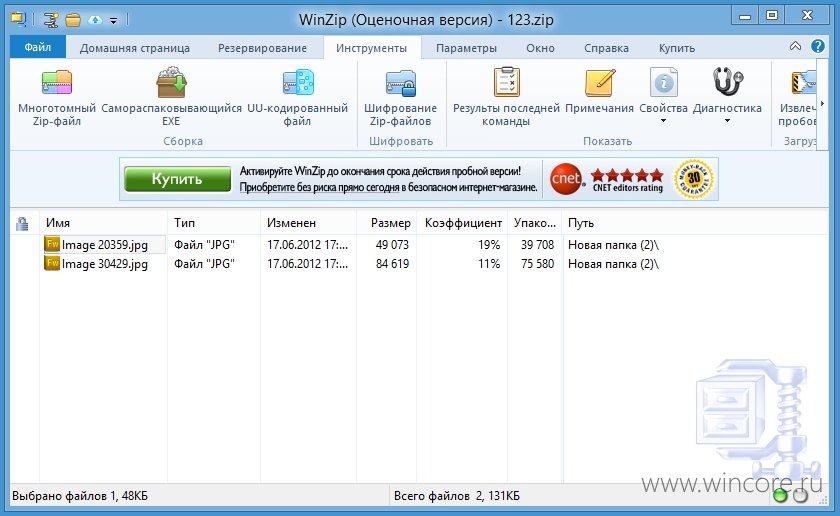Screen dimensions: 840x516
Task: Click status text Всего файлов 2, 131КБ
Action: tap(457, 496)
